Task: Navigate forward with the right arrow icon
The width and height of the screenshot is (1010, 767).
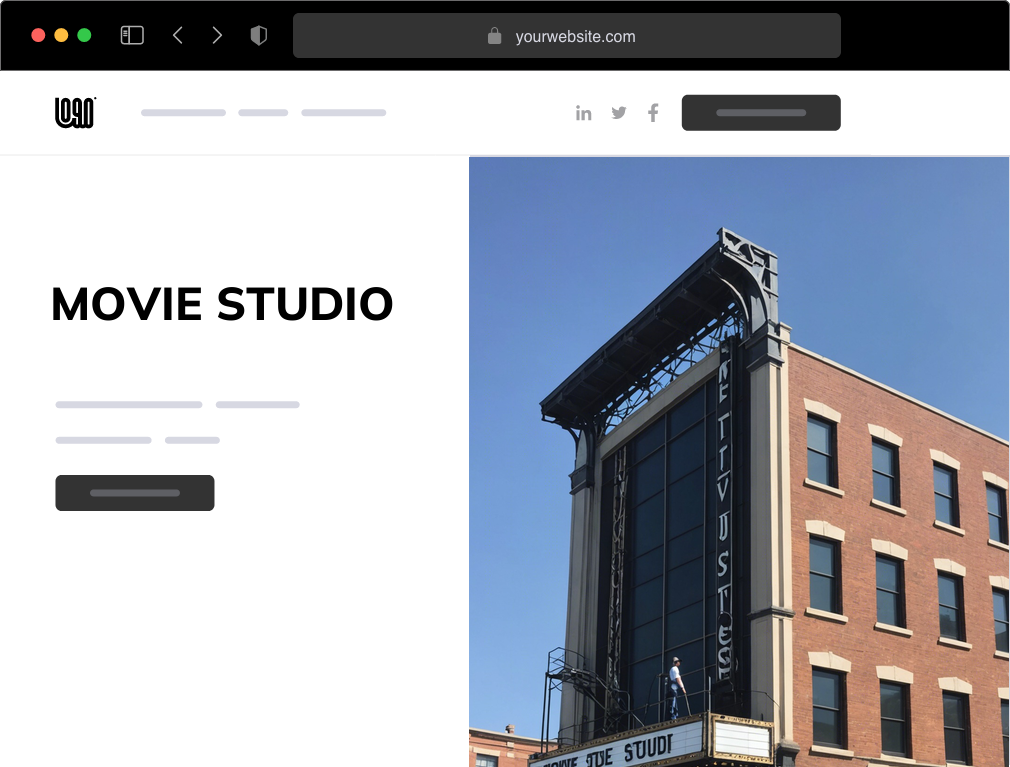Action: (x=217, y=34)
